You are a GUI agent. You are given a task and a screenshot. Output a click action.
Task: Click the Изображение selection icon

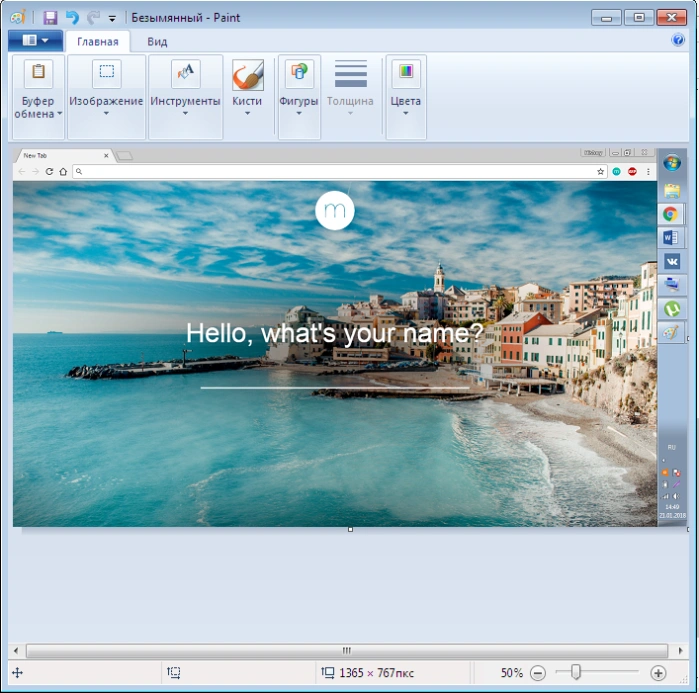point(107,73)
